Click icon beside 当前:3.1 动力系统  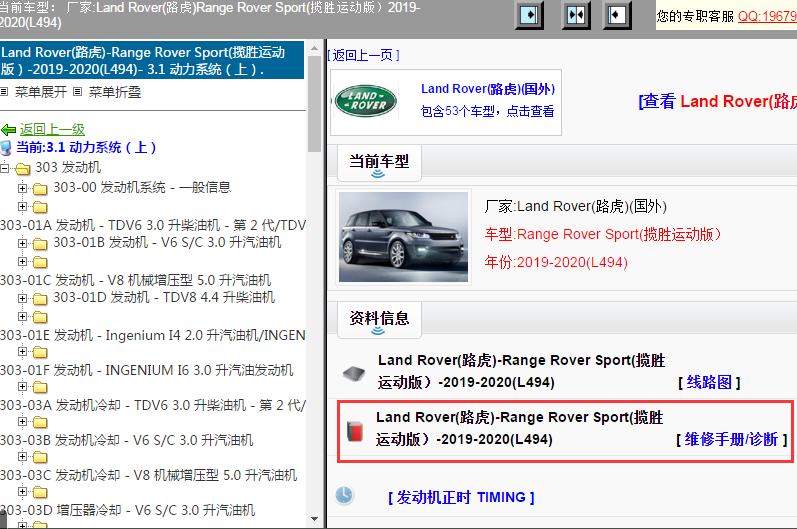6,148
